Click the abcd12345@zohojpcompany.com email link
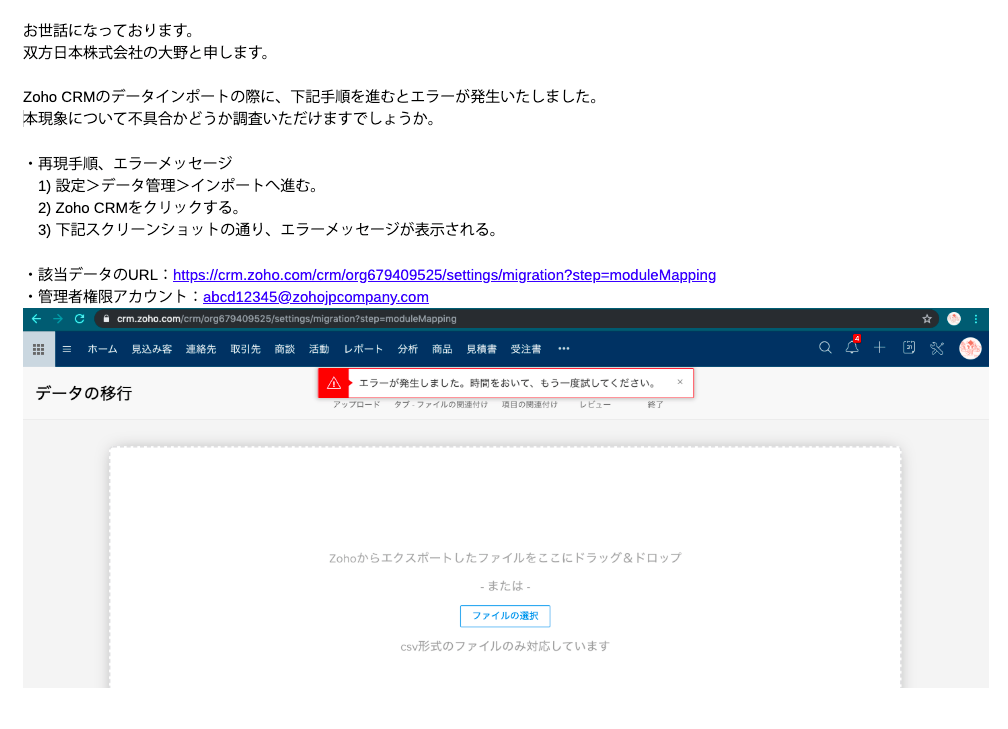Image resolution: width=1008 pixels, height=729 pixels. click(x=316, y=297)
